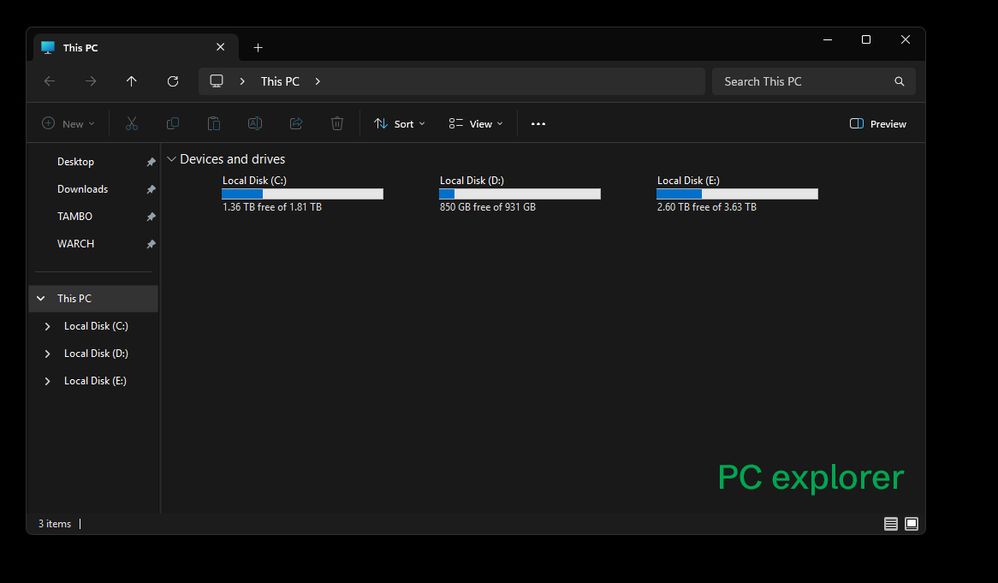Maximize the File Explorer window
The height and width of the screenshot is (583, 998).
866,39
